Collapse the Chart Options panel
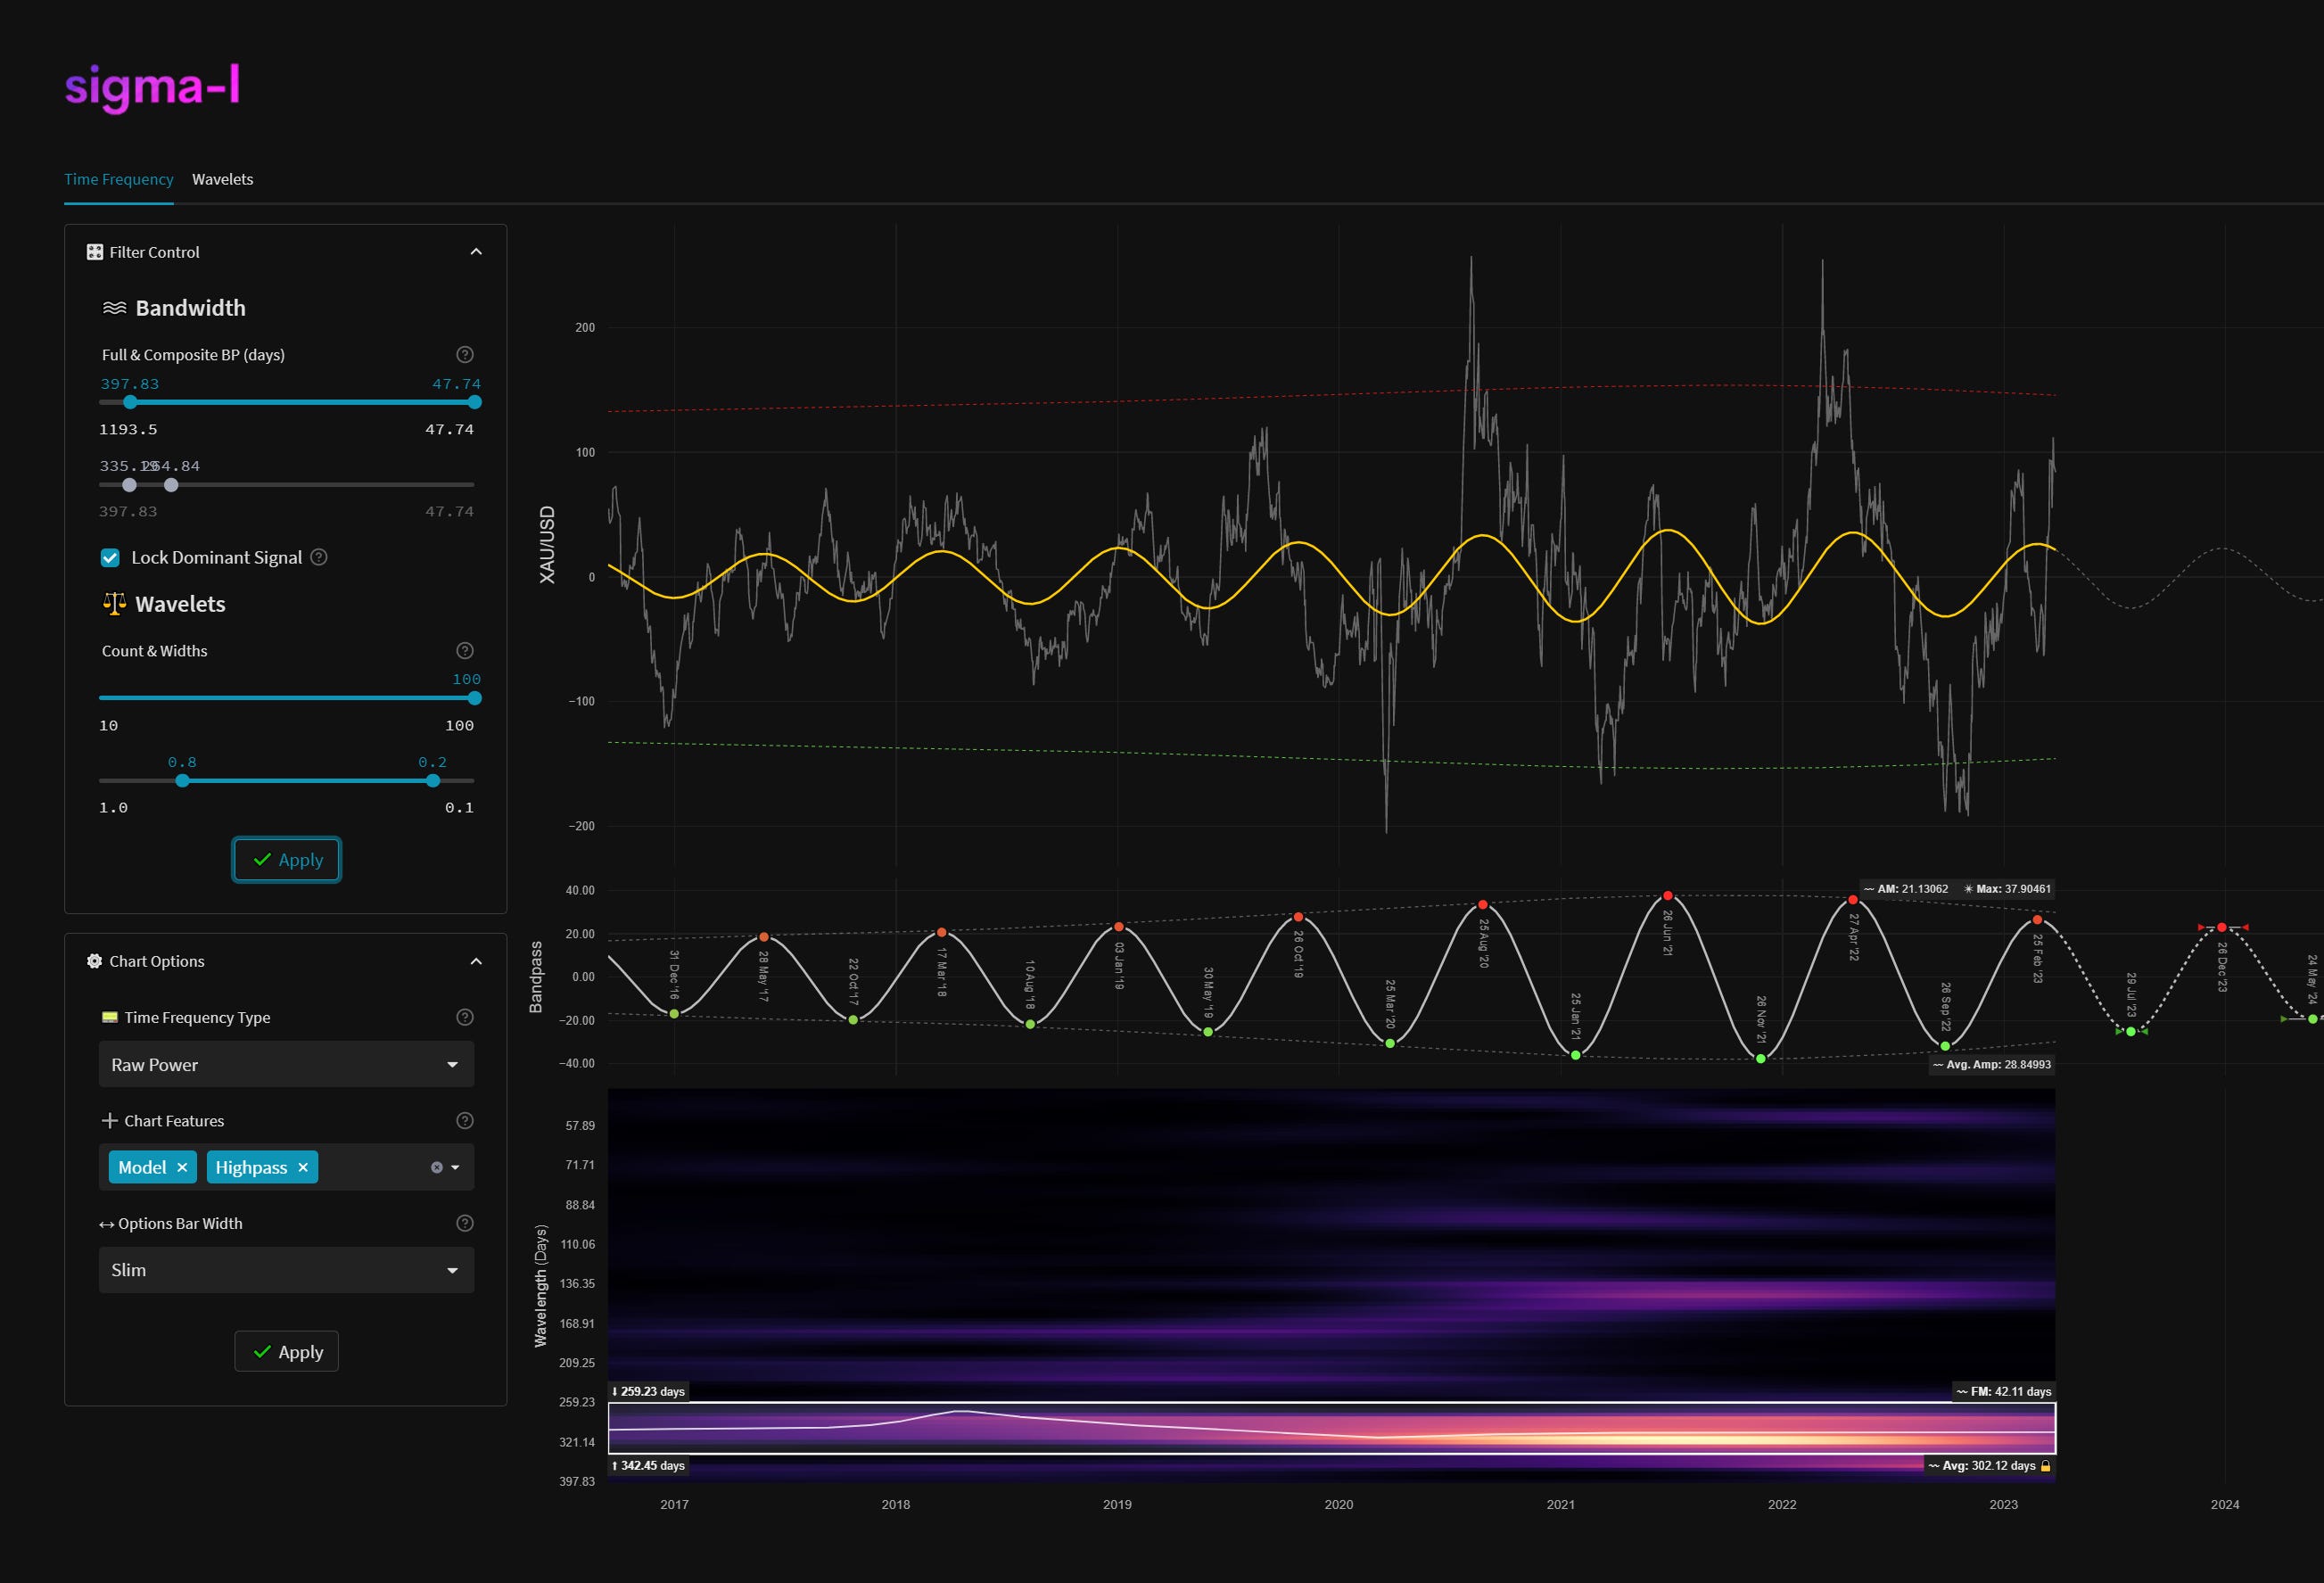The height and width of the screenshot is (1583, 2324). click(x=476, y=961)
